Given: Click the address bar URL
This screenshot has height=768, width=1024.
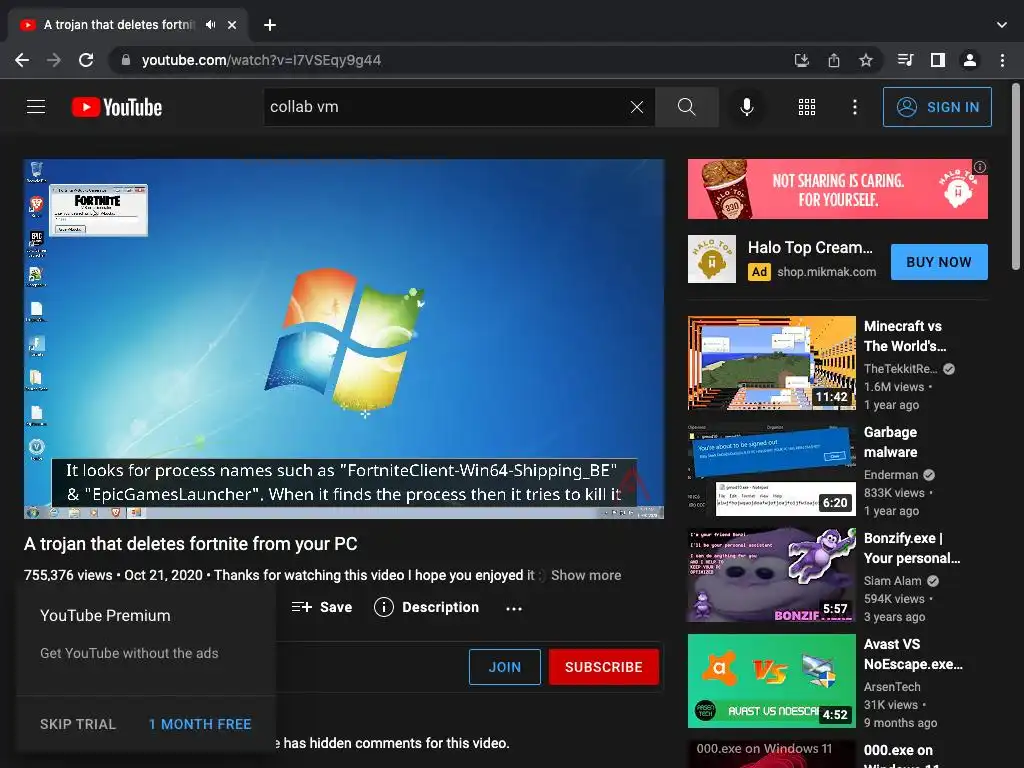Looking at the screenshot, I should tap(261, 60).
